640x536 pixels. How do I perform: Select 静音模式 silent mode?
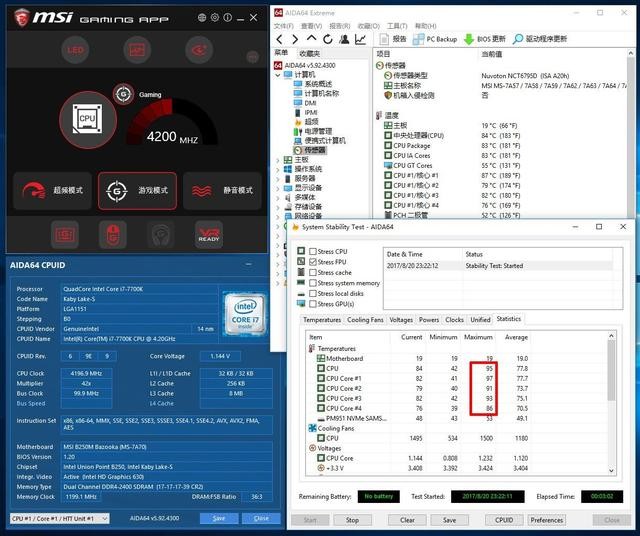click(222, 191)
